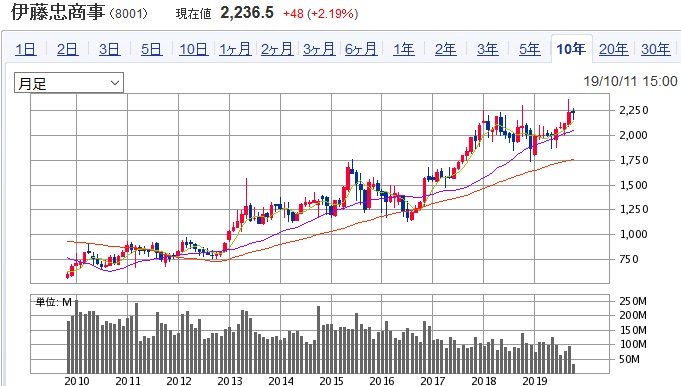Click the 2015 year label
Image resolution: width=681 pixels, height=386 pixels.
(x=332, y=381)
